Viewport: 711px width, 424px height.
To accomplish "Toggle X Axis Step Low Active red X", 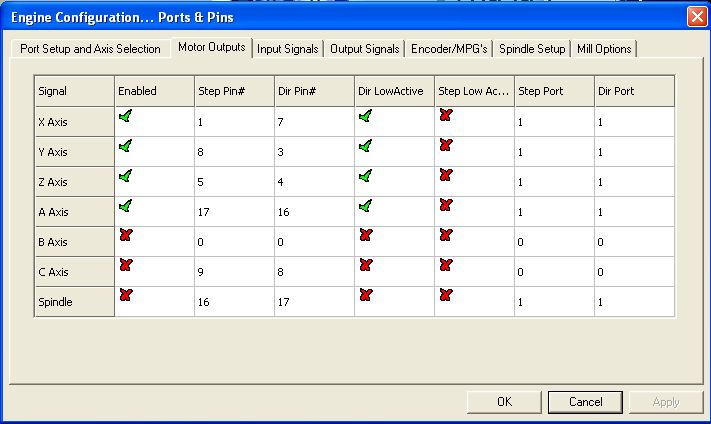I will [445, 116].
